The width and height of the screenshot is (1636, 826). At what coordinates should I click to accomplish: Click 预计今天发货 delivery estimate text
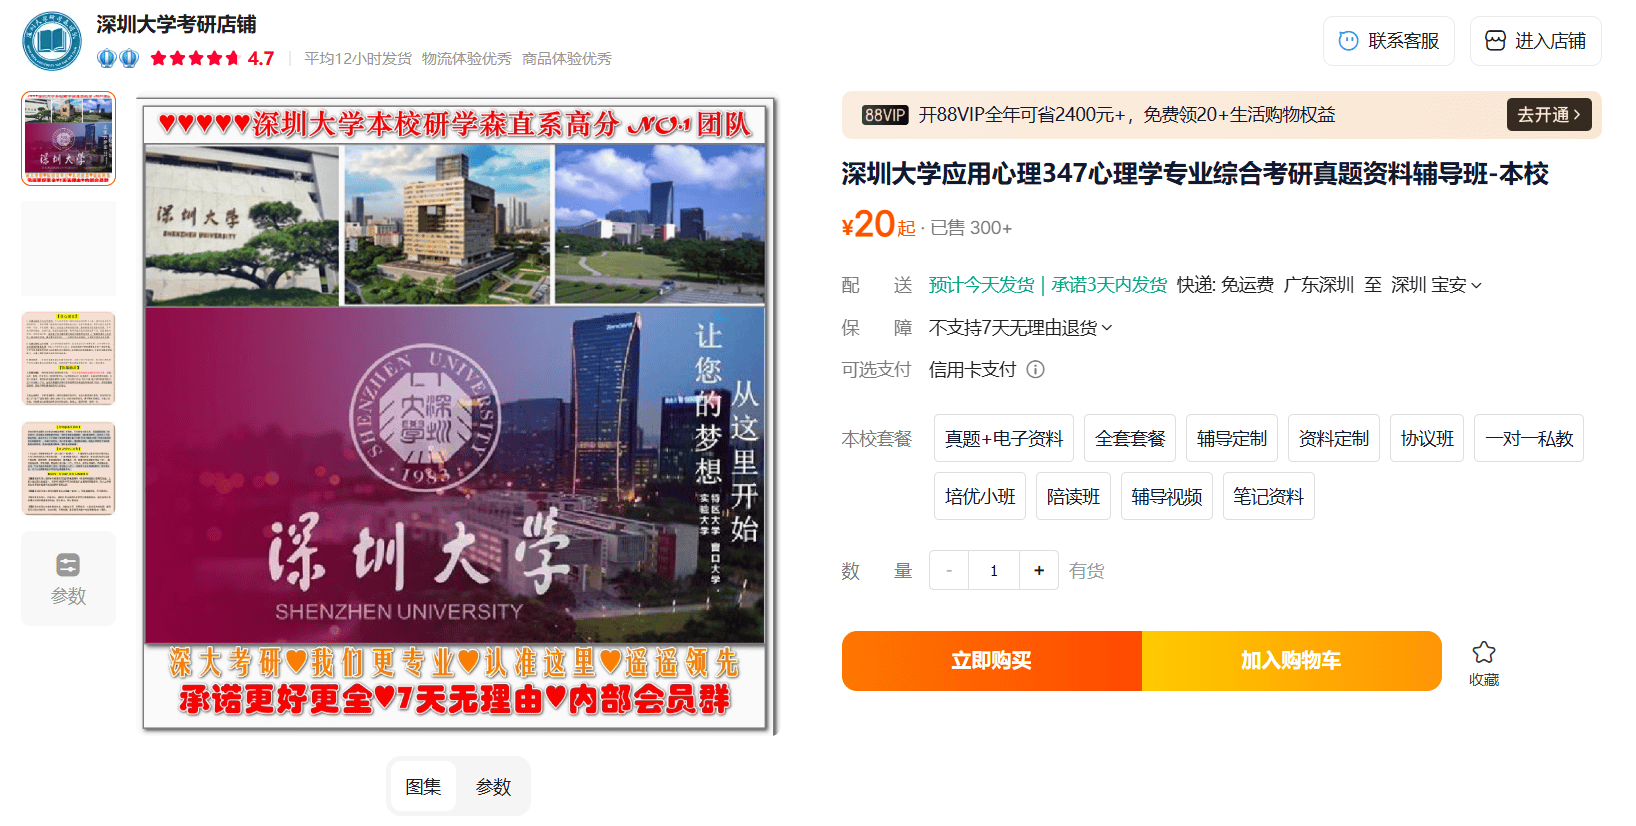[982, 285]
